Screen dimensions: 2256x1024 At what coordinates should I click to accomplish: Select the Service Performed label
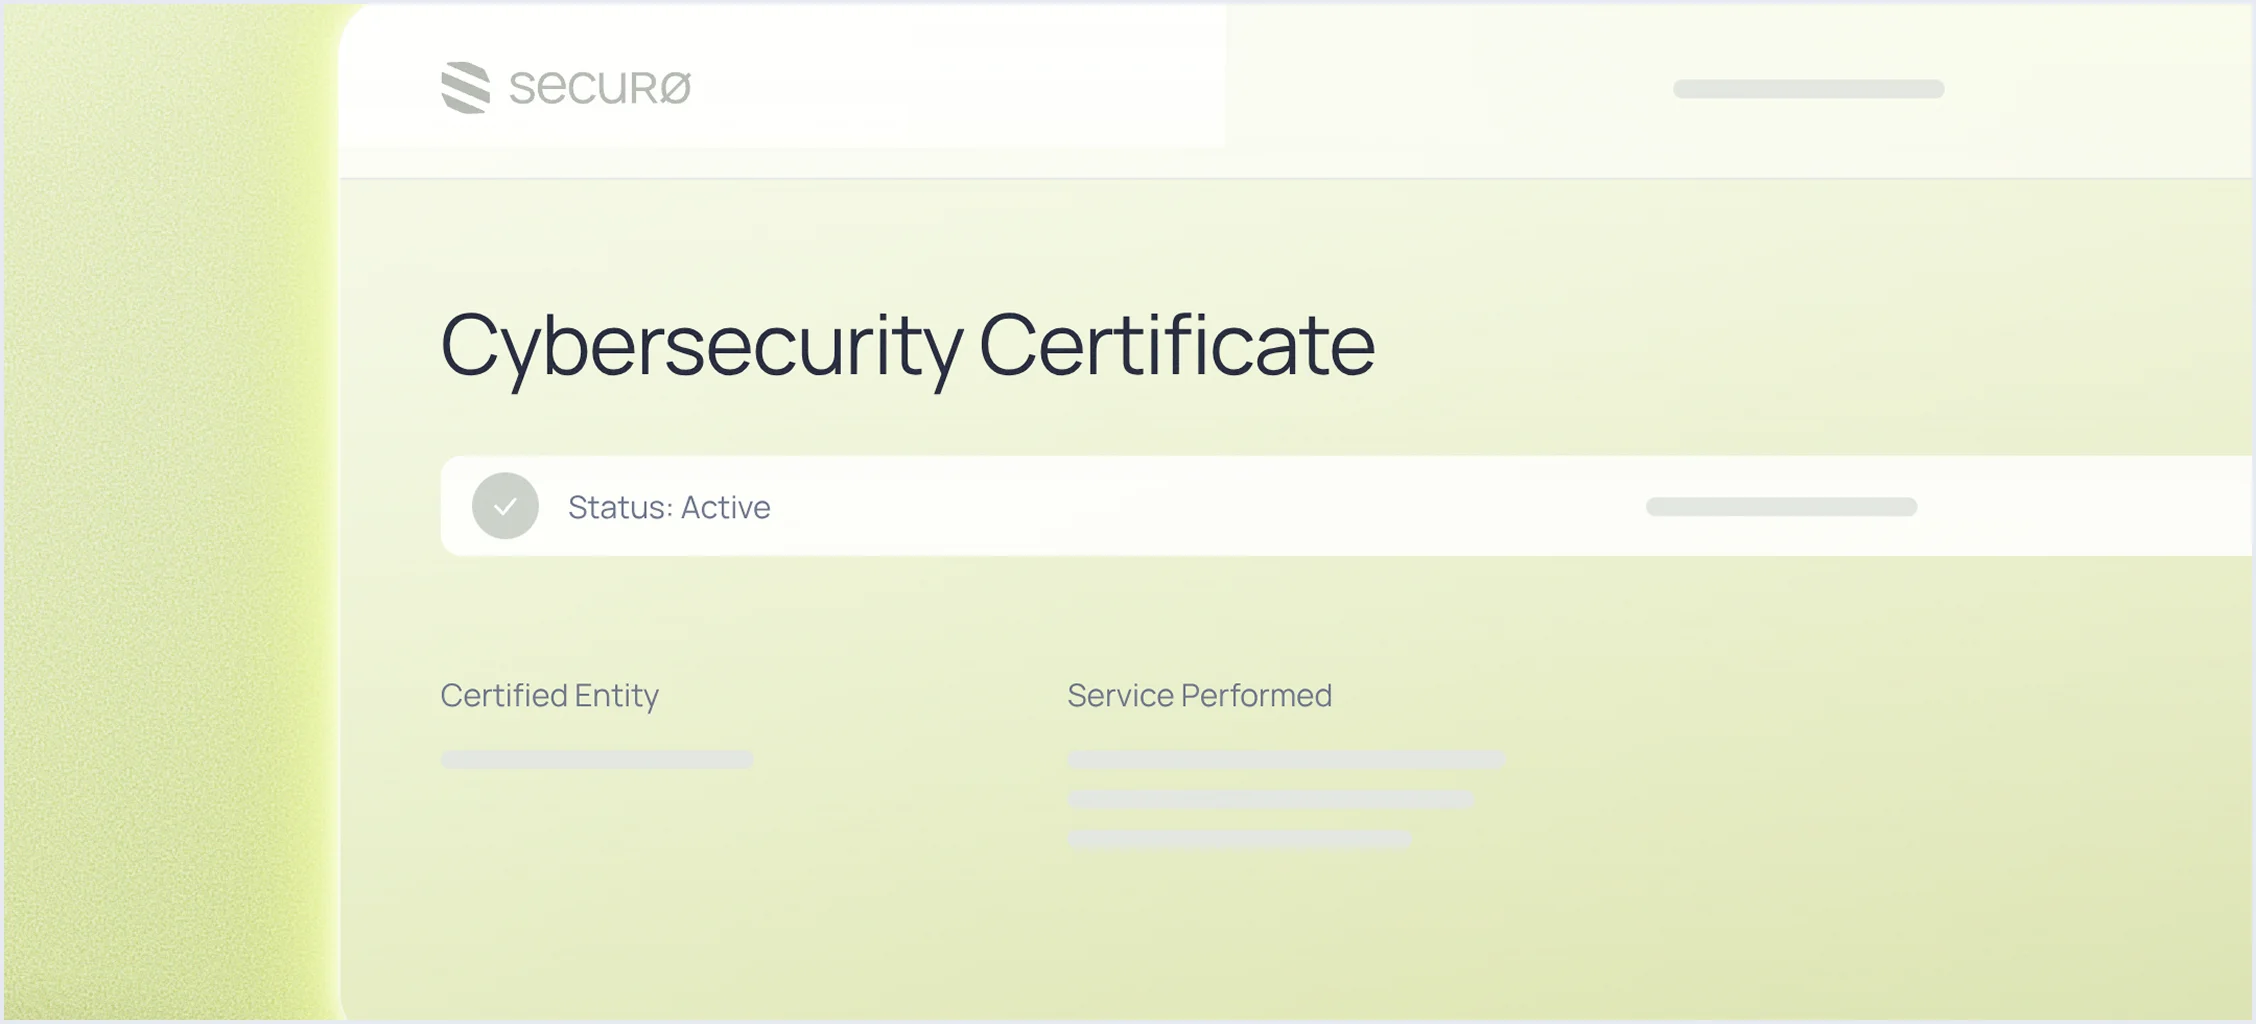[x=1199, y=695]
